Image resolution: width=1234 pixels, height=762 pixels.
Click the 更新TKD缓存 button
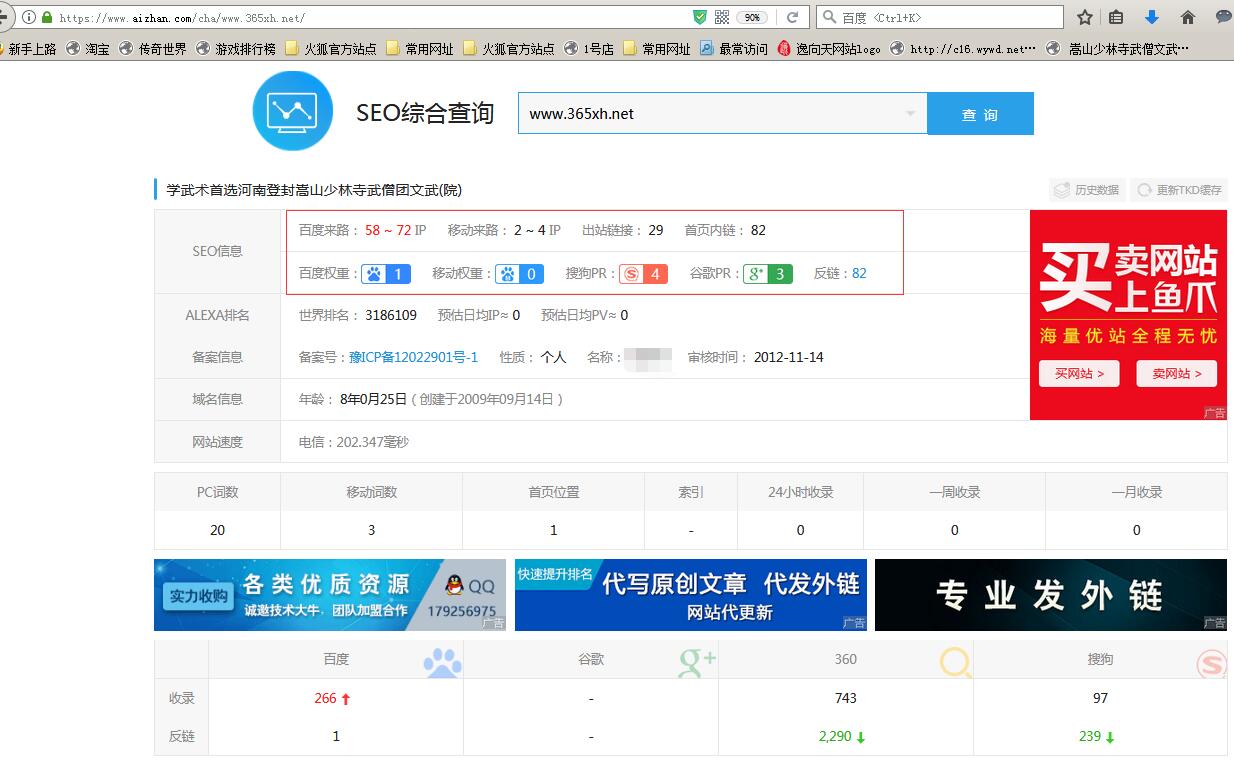(x=1178, y=188)
